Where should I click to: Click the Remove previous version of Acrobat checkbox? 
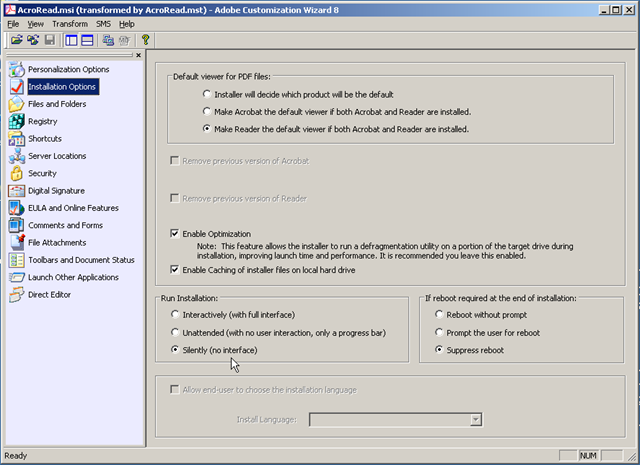coord(175,161)
